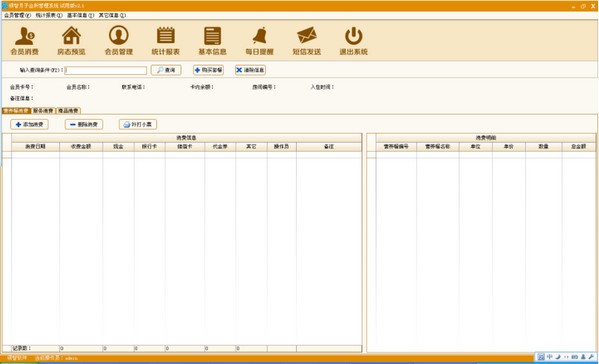Screen dimensions: 599x364
Task: Open 会员管理 member management icon
Action: point(118,41)
